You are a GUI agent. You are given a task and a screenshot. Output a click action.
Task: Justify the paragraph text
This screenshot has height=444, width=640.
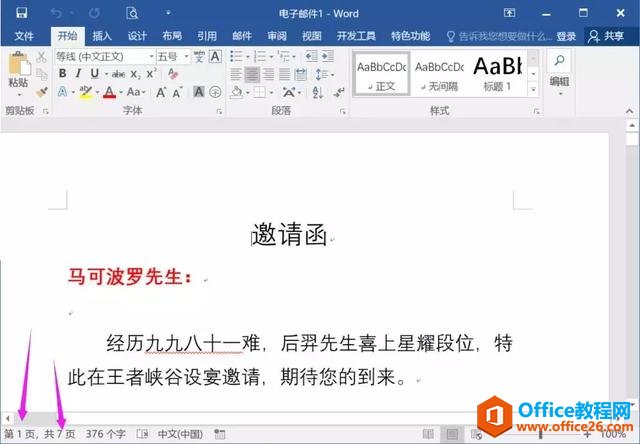click(284, 74)
